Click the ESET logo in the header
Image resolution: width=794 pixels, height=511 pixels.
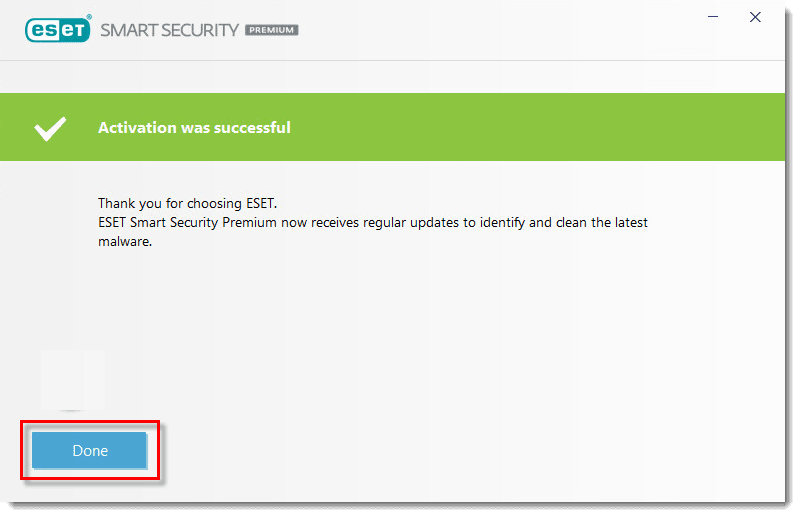coord(57,30)
